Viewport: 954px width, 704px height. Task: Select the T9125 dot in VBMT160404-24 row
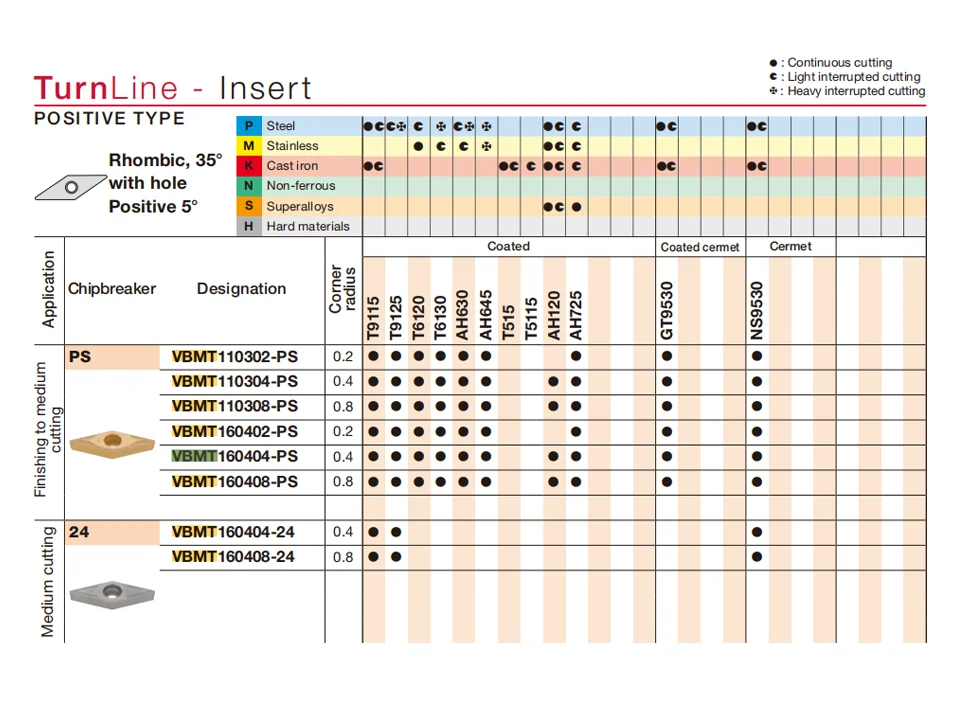click(396, 532)
